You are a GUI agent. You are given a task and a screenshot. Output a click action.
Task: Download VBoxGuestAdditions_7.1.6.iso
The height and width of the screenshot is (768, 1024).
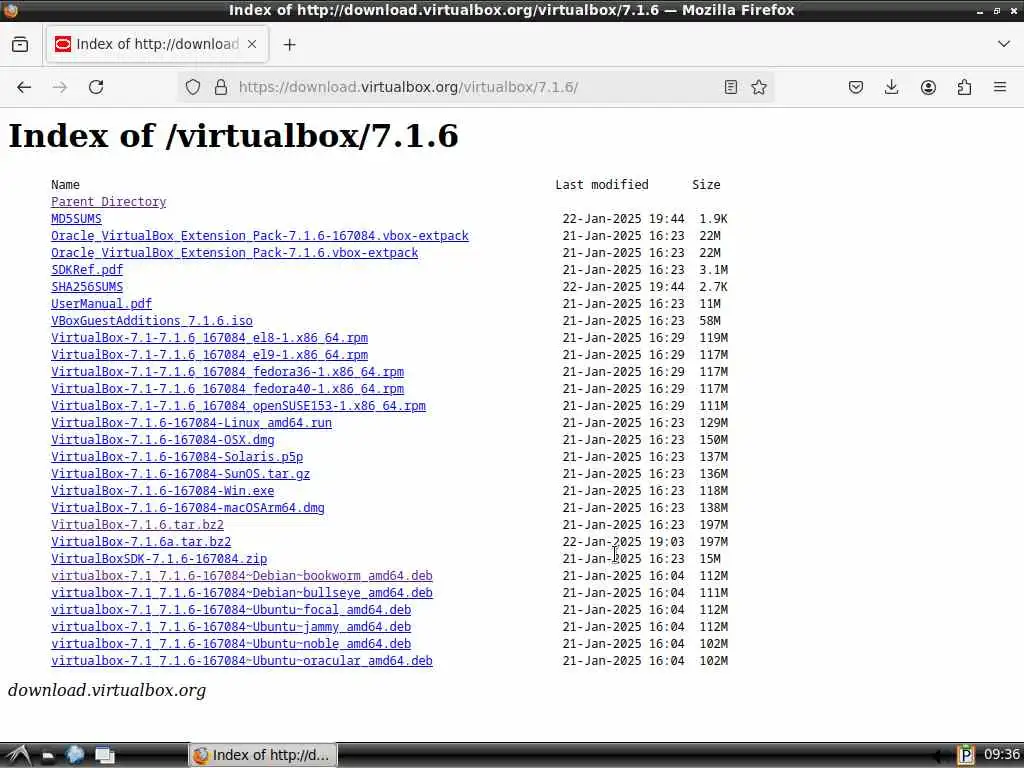(152, 321)
